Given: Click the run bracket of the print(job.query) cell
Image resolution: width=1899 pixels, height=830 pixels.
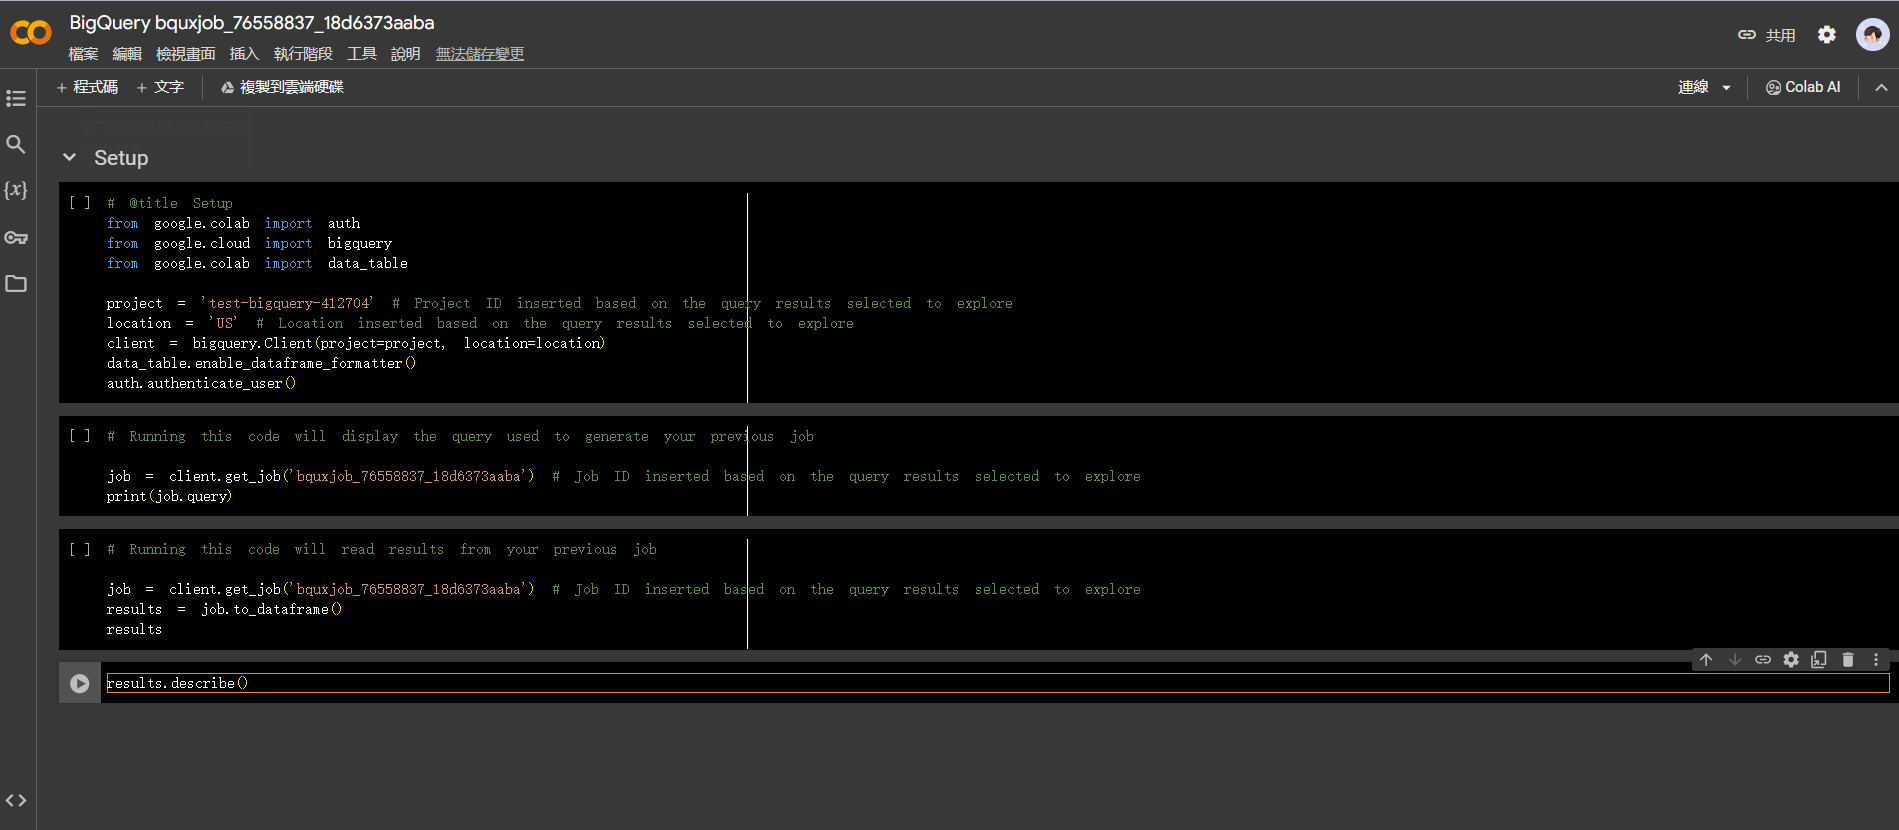Looking at the screenshot, I should point(80,436).
